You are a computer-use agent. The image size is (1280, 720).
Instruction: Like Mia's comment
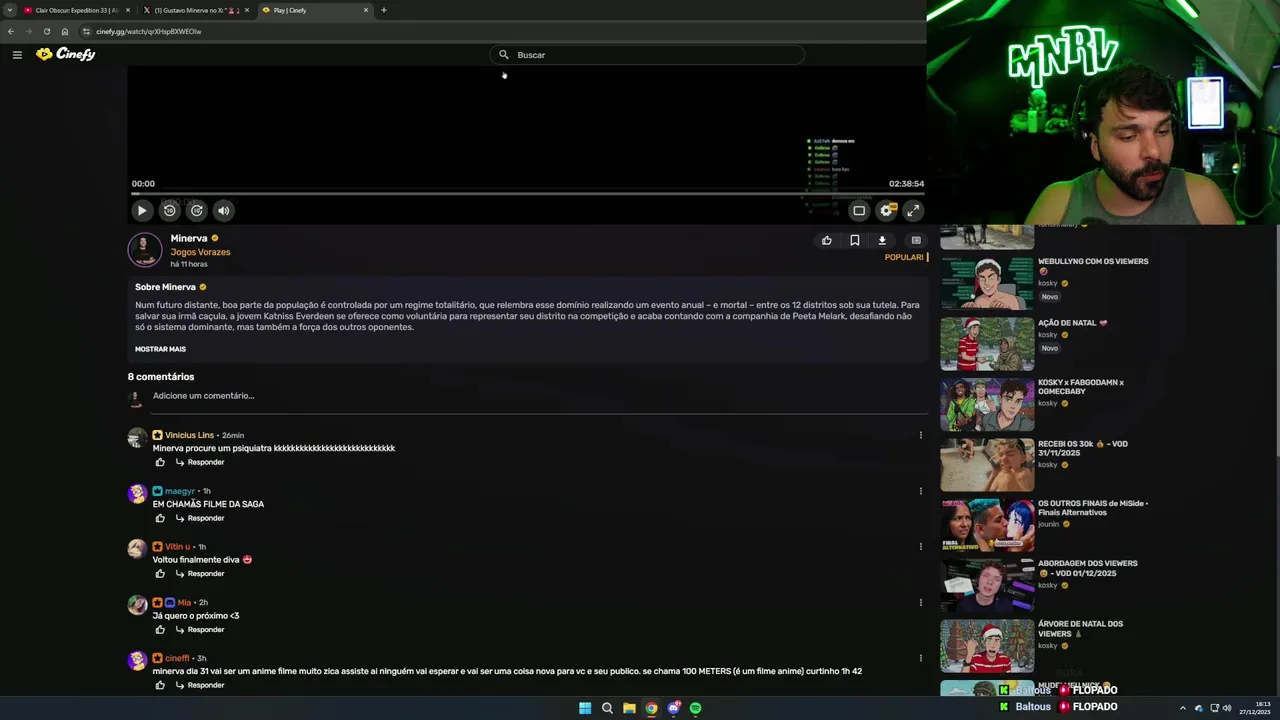pyautogui.click(x=160, y=629)
